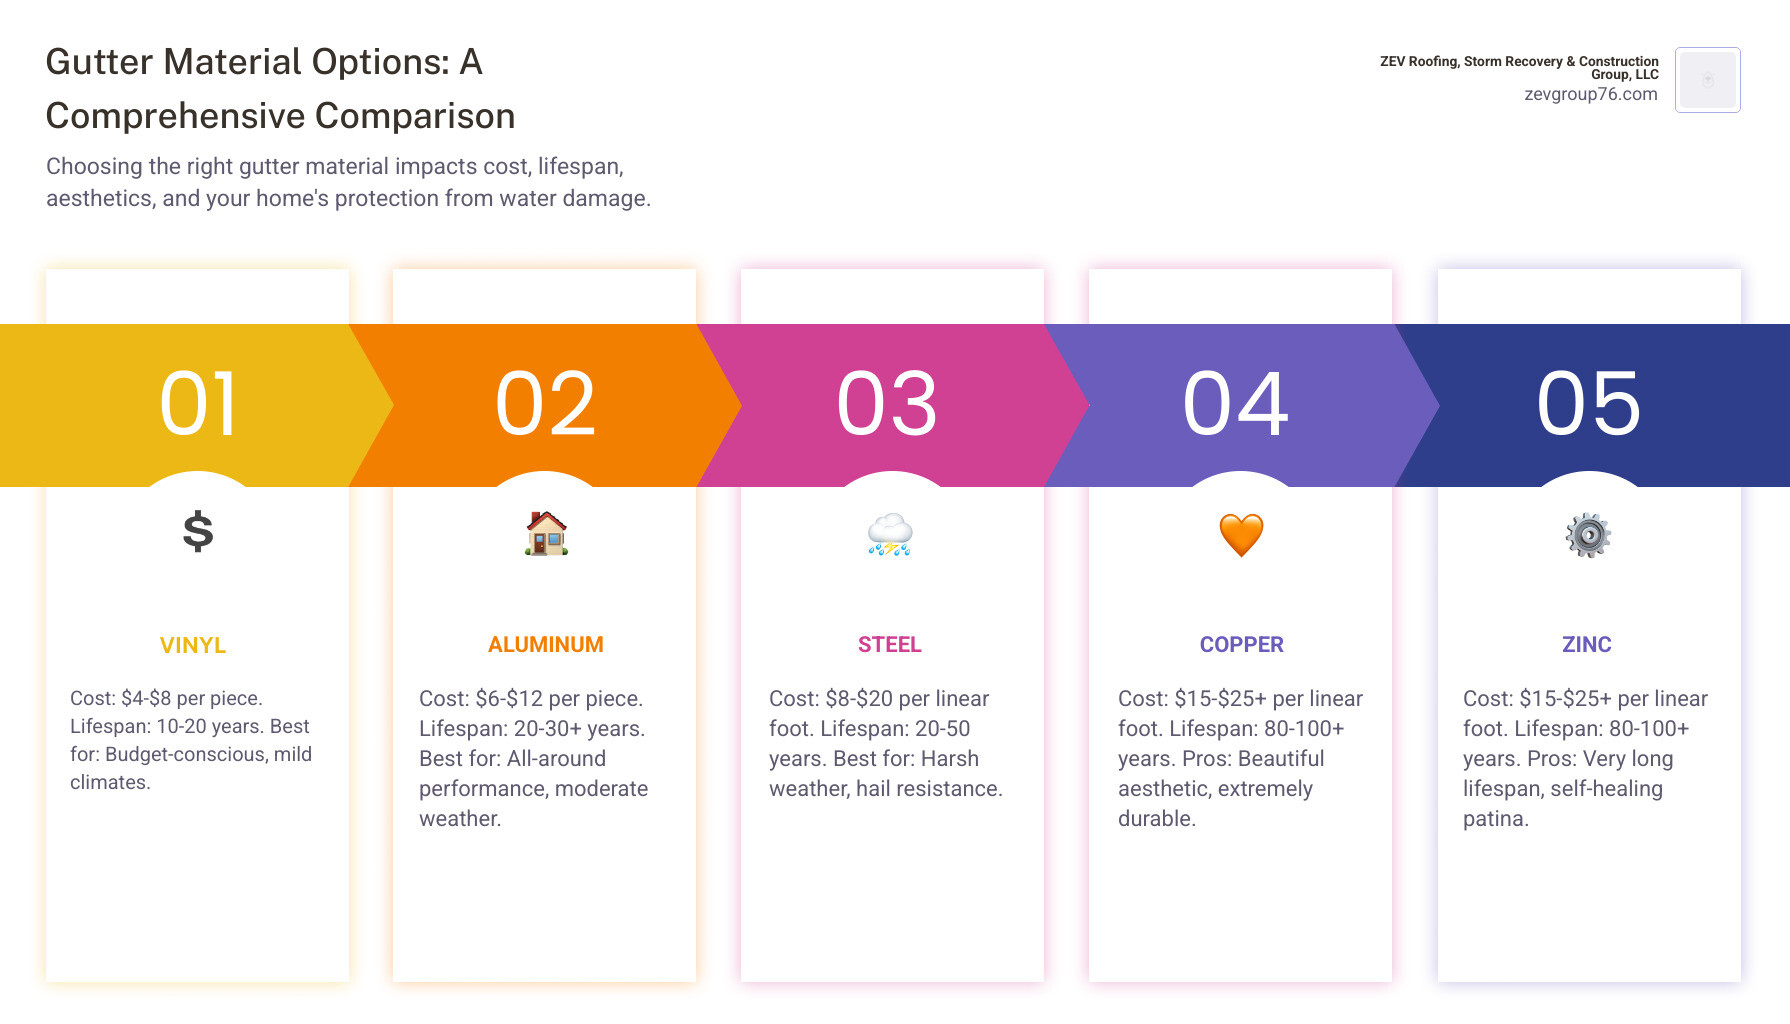The width and height of the screenshot is (1790, 1024).
Task: Click the Steel cost and lifespan description
Action: (886, 743)
